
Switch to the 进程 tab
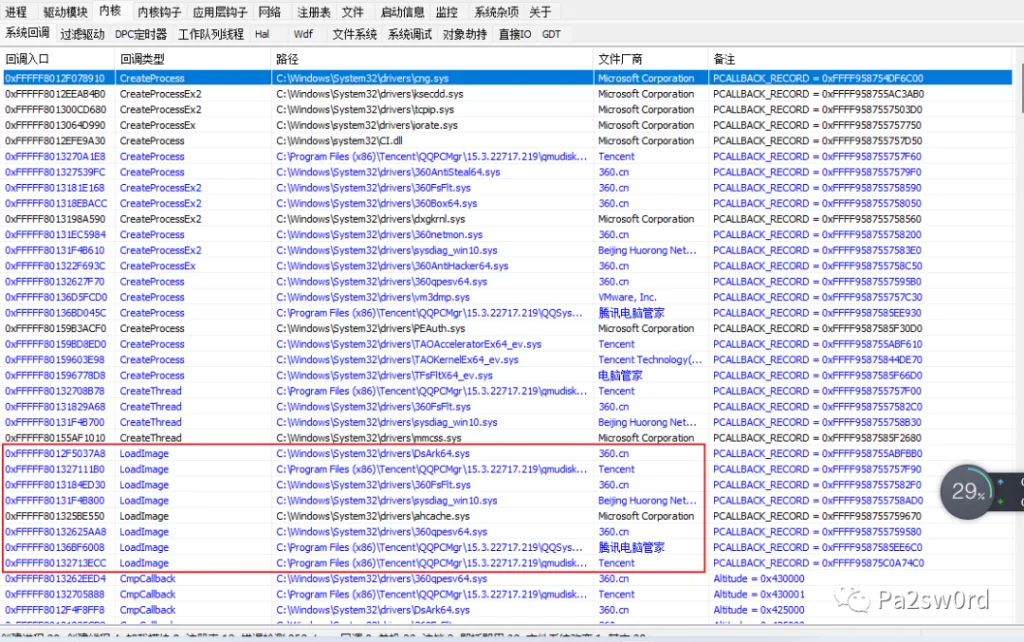[17, 12]
